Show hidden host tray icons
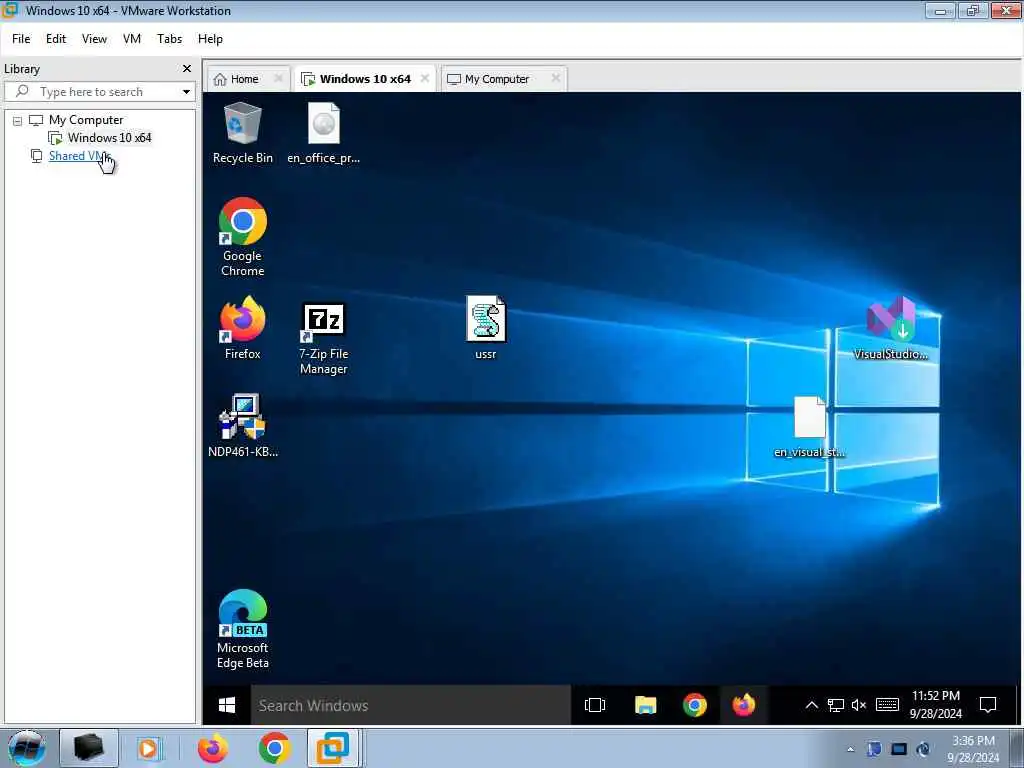 [x=850, y=749]
